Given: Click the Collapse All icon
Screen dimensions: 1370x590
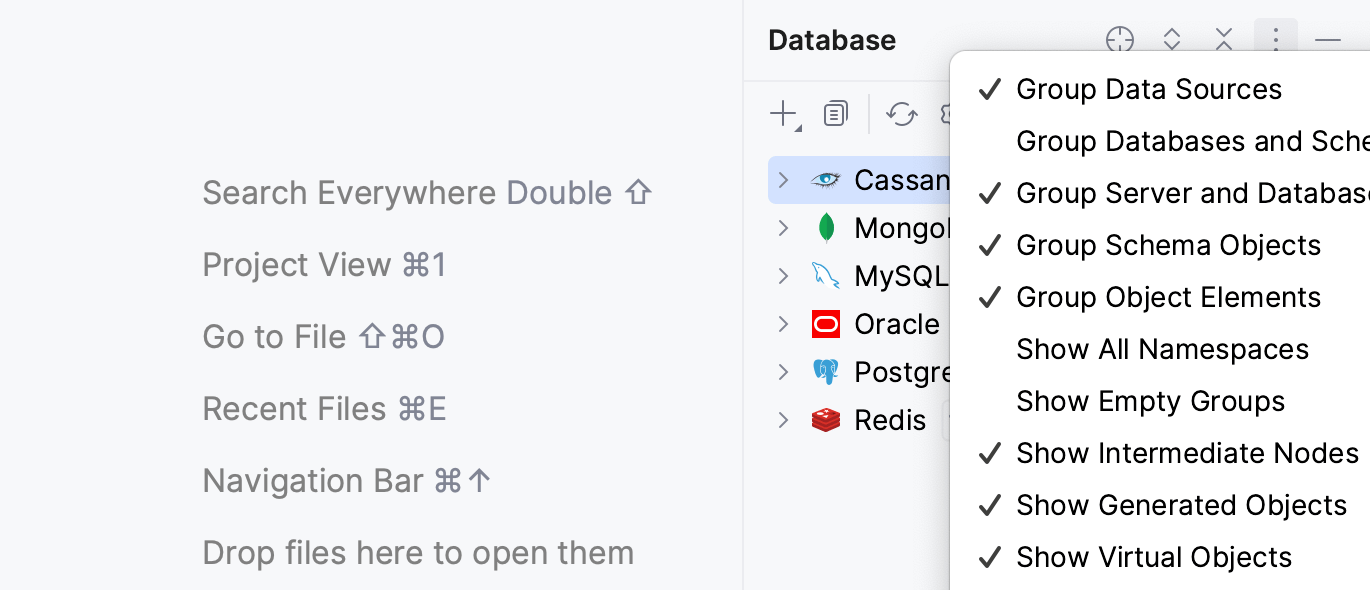Looking at the screenshot, I should click(x=1224, y=40).
